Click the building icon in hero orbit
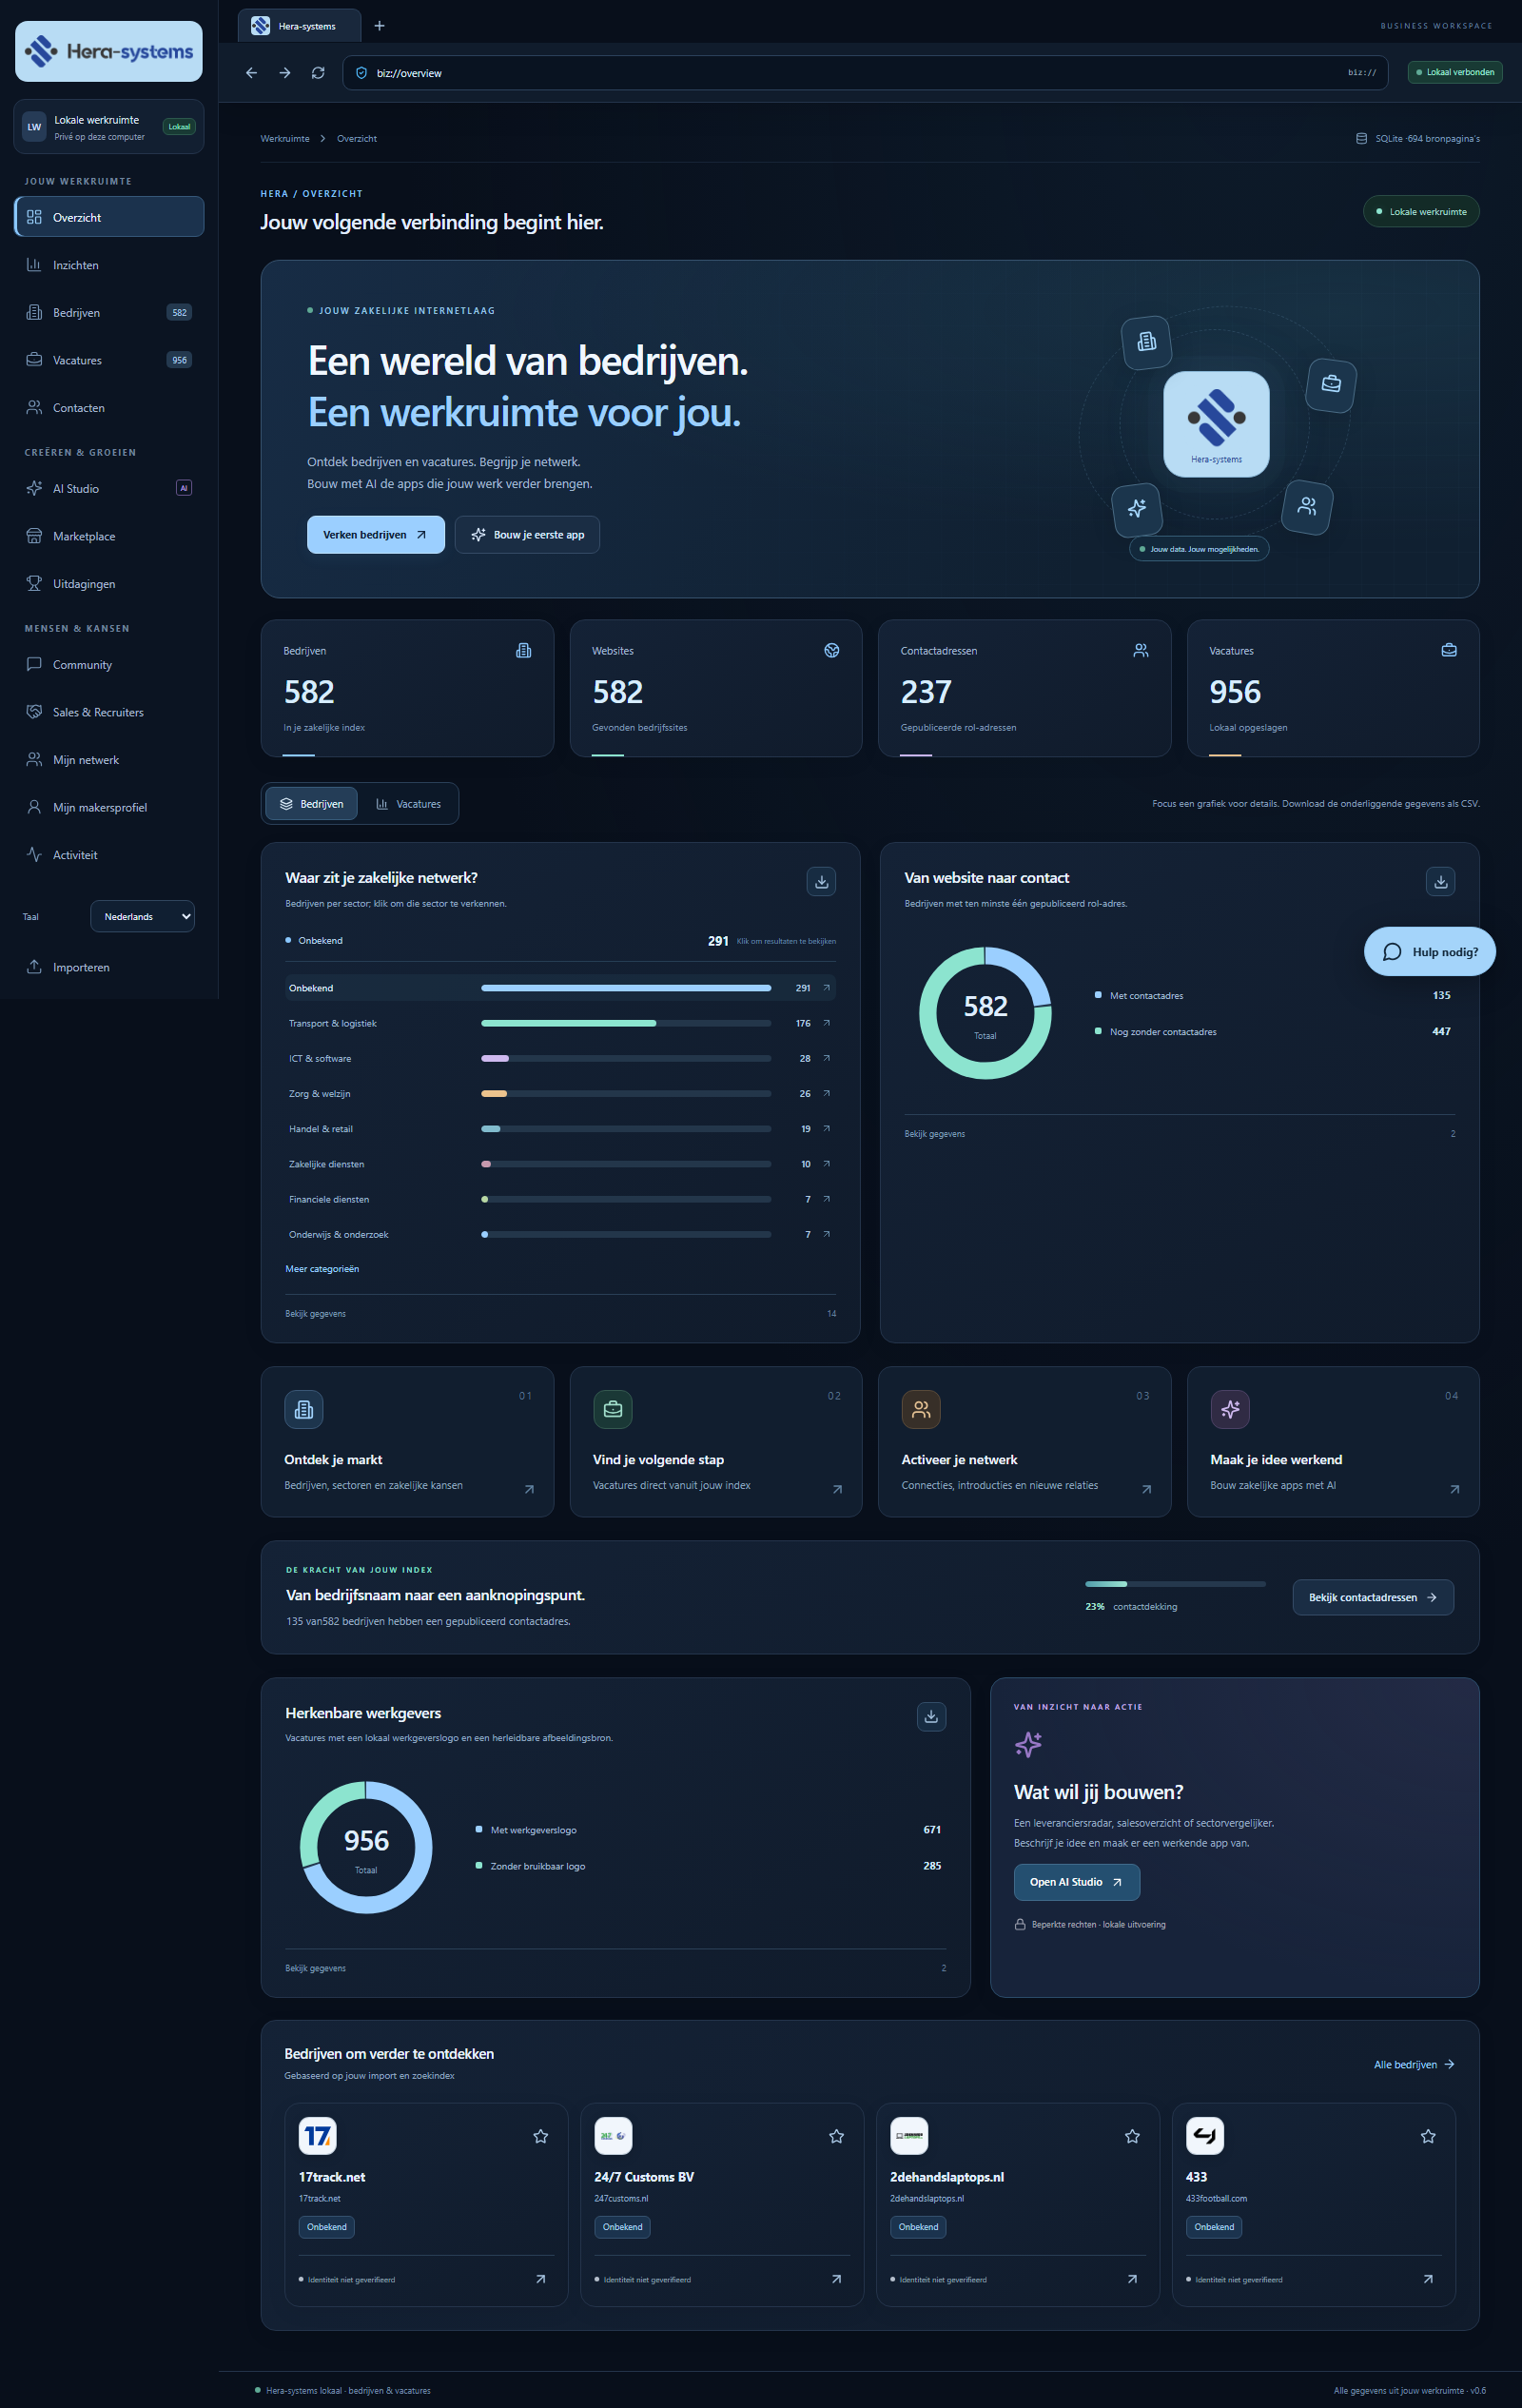Screen dimensions: 1522x2408 (x=1147, y=342)
